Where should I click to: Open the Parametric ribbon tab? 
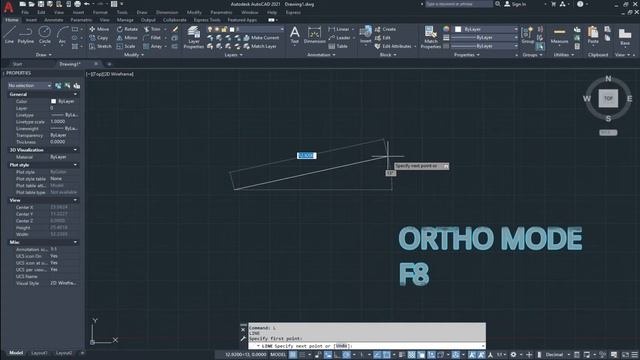(81, 20)
